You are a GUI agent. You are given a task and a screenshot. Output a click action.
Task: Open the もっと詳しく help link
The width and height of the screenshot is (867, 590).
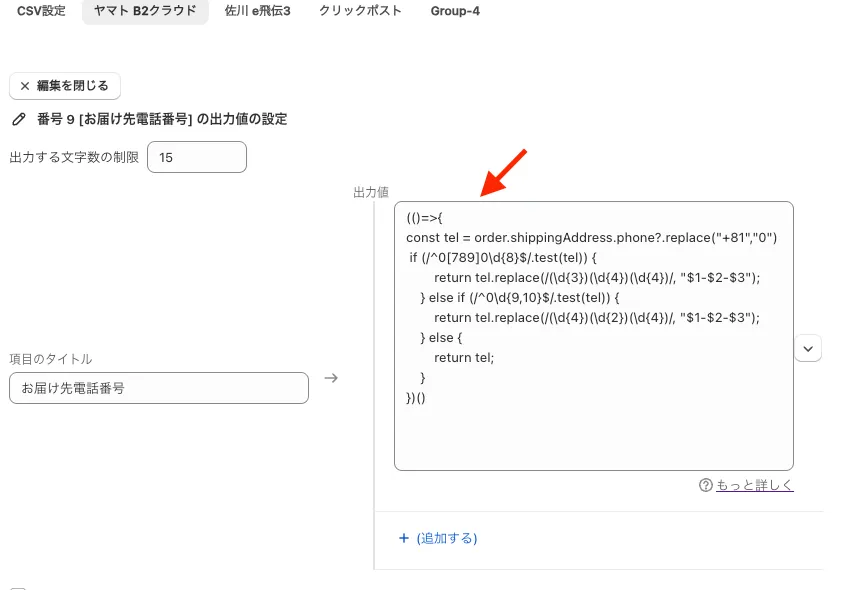(x=754, y=485)
